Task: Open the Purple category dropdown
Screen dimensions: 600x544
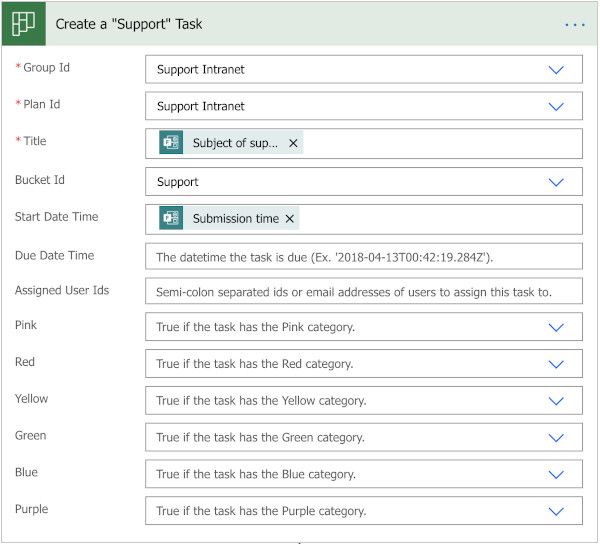Action: (x=556, y=511)
